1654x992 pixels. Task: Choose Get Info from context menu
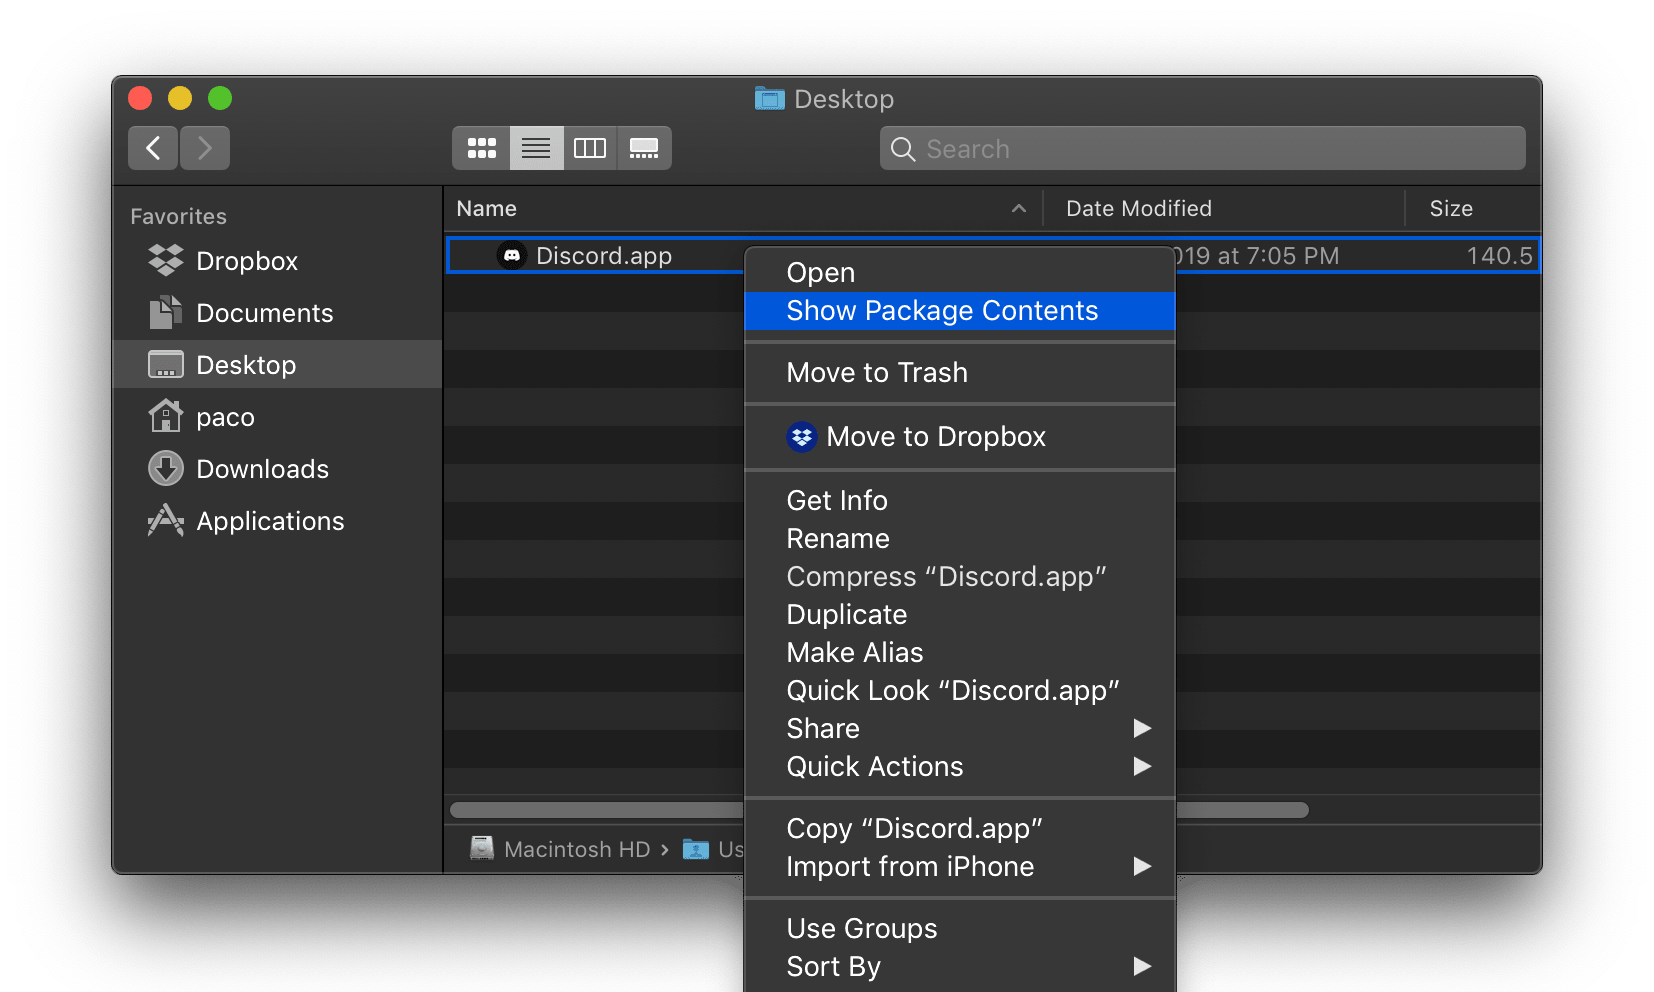960,500
